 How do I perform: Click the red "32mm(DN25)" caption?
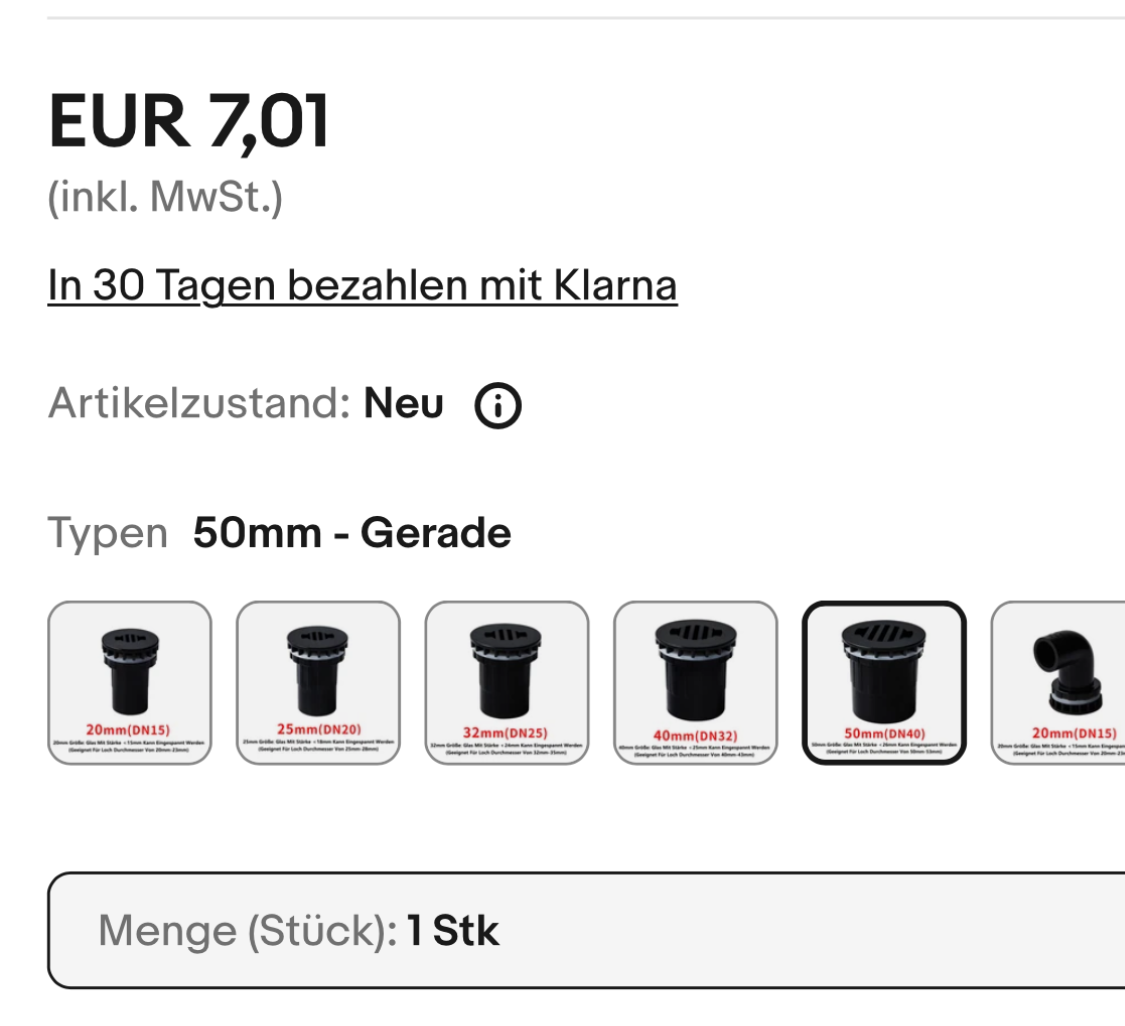click(507, 733)
